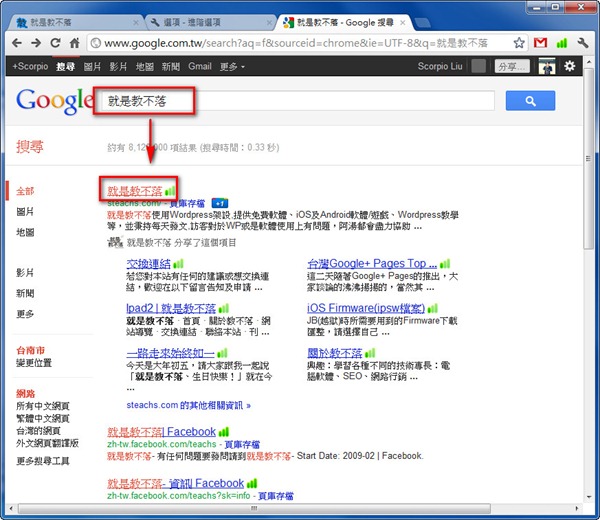Reload the page with the refresh icon
The width and height of the screenshot is (600, 520).
[x=55, y=43]
